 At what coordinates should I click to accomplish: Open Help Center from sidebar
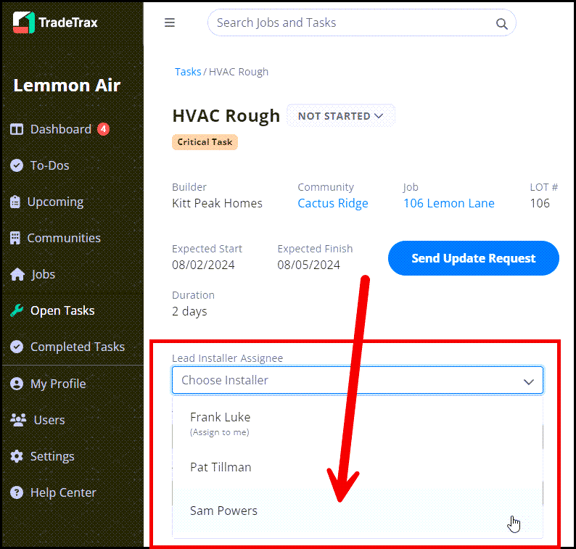point(63,492)
